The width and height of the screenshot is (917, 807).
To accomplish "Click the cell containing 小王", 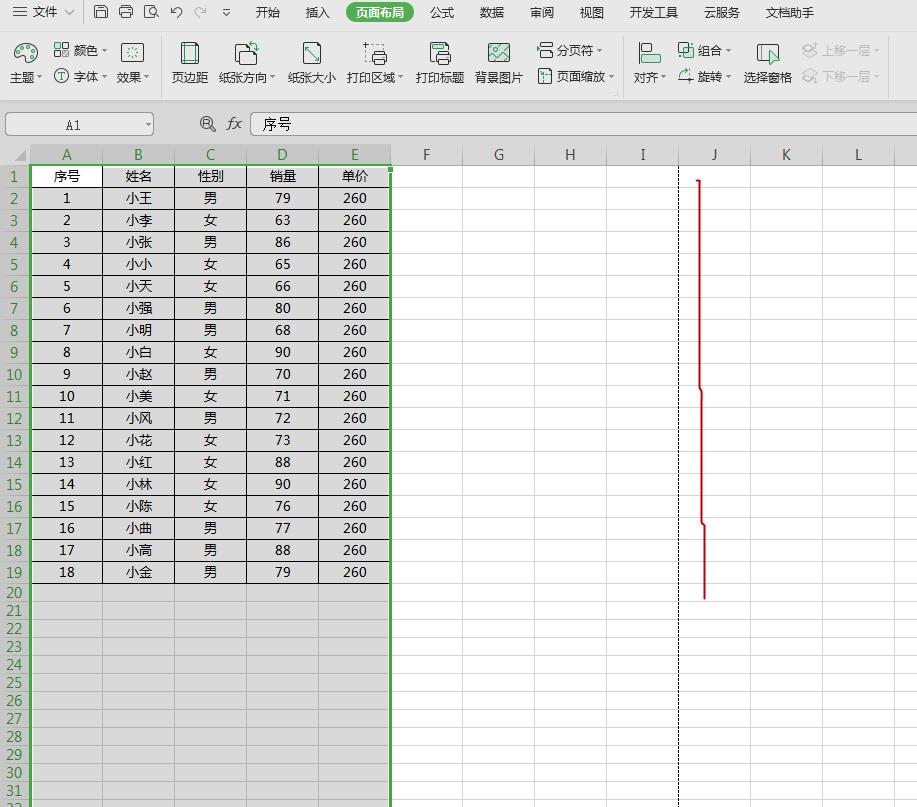I will click(x=139, y=198).
